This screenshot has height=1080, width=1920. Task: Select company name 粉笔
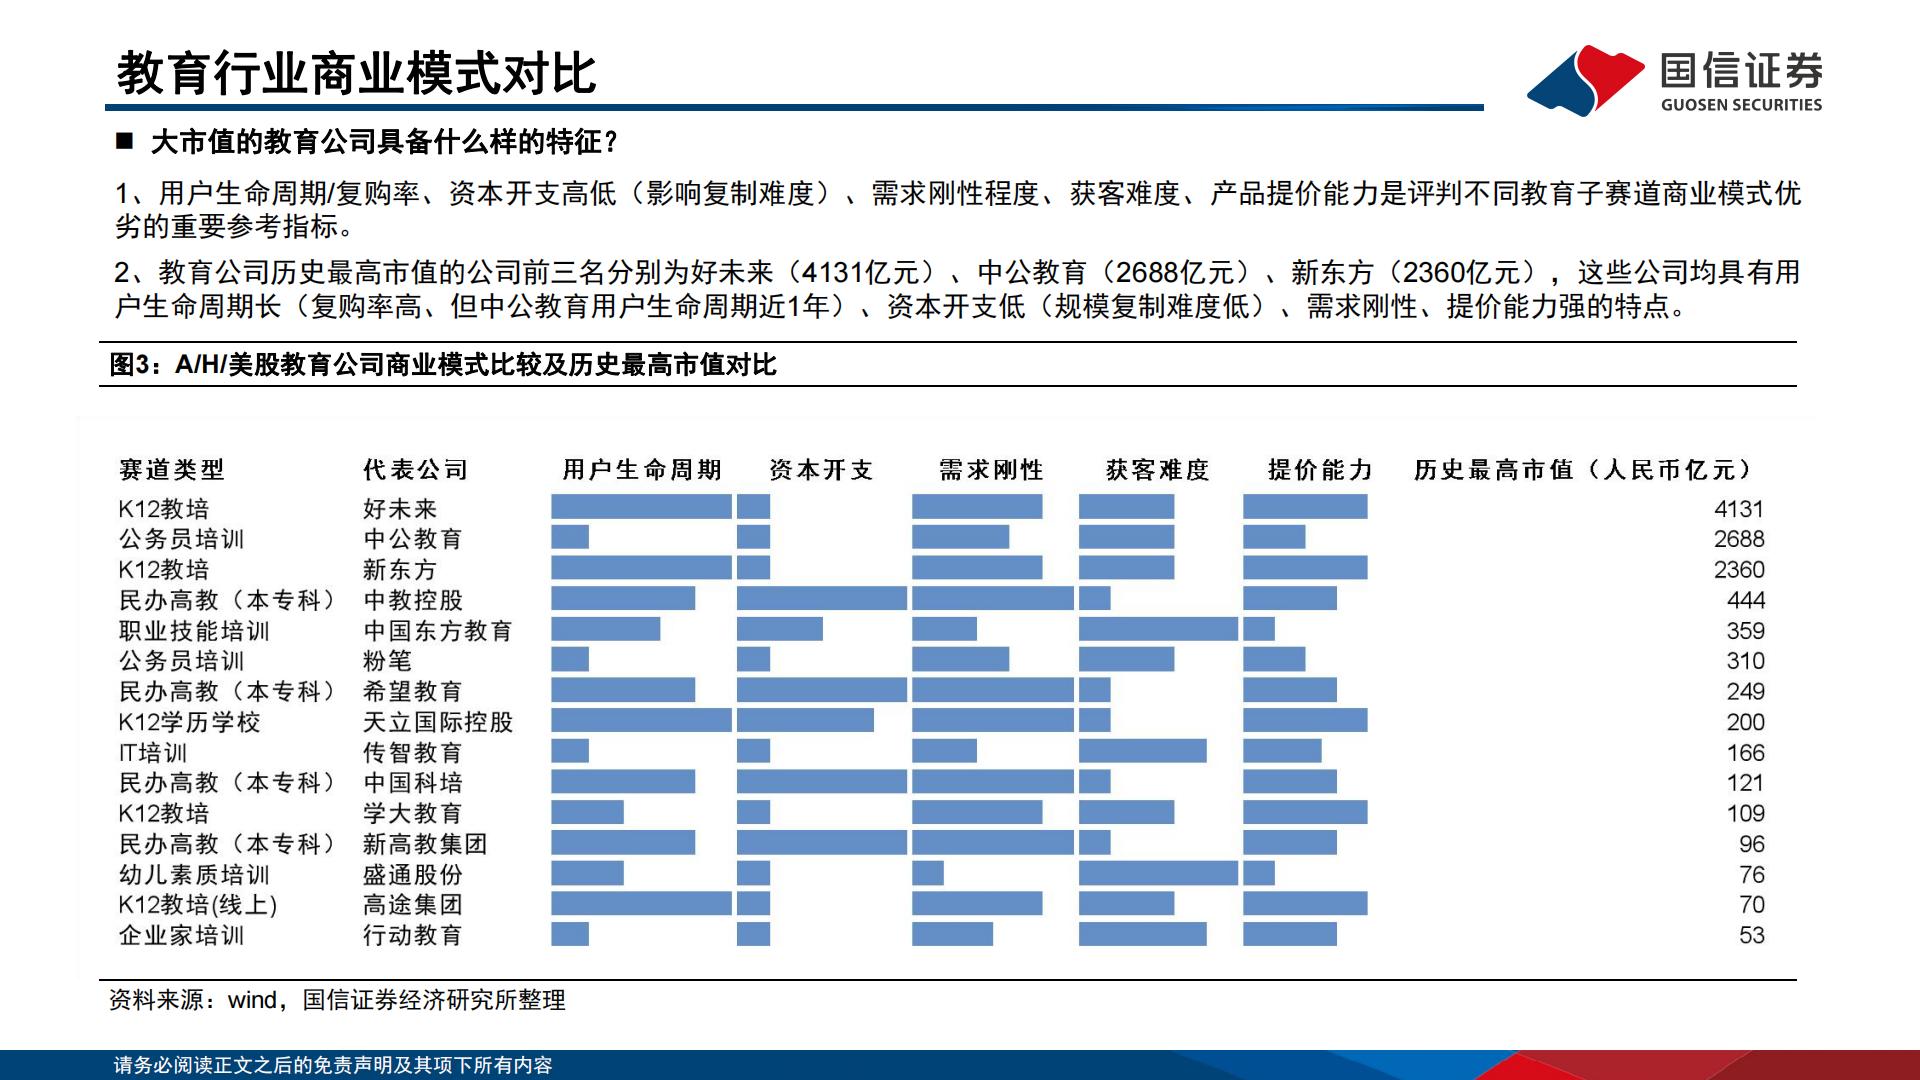coord(388,661)
